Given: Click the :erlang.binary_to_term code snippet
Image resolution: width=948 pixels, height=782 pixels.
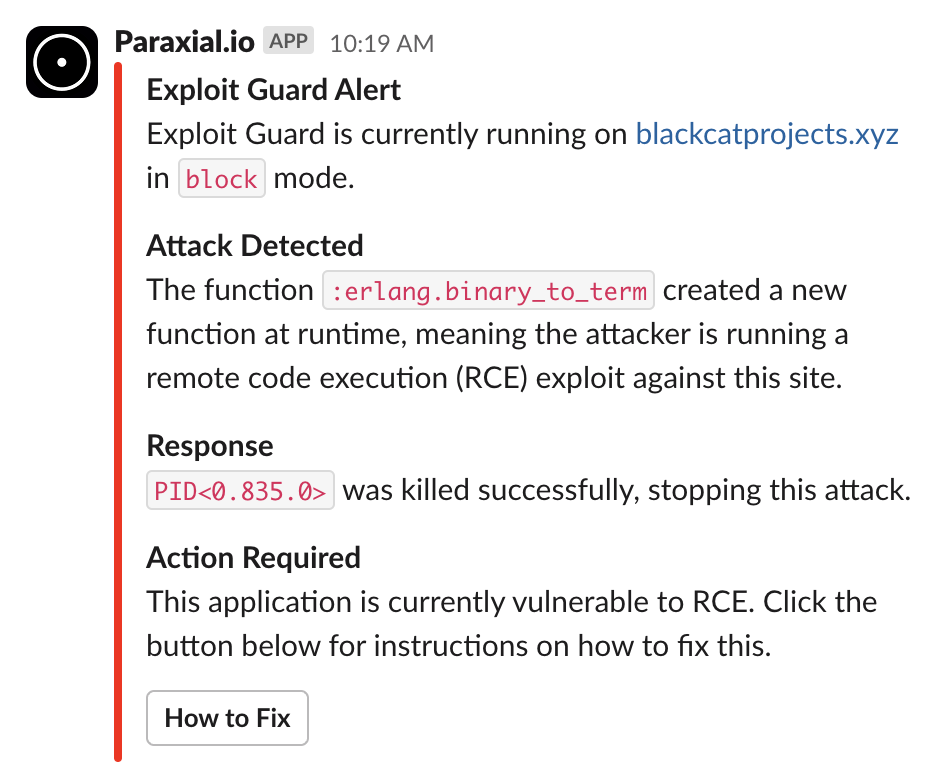Looking at the screenshot, I should click(489, 290).
